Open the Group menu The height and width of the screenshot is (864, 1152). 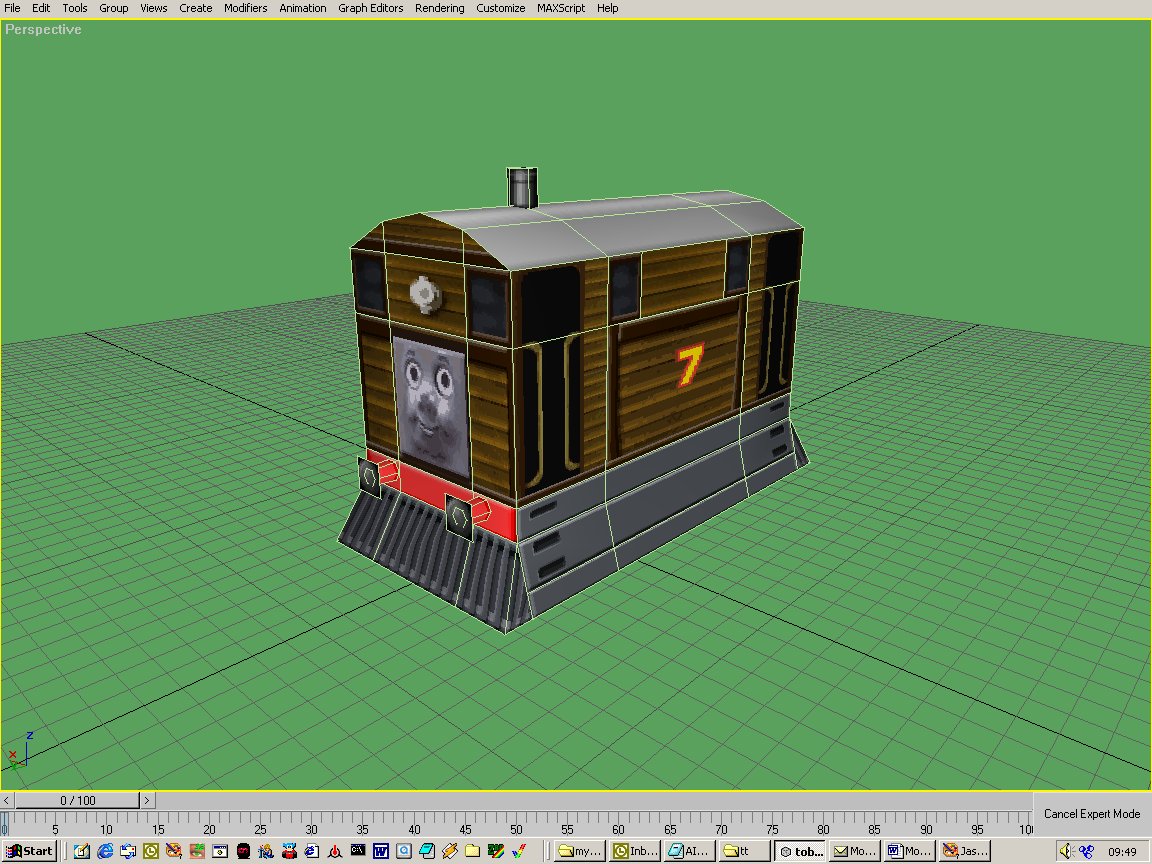coord(113,8)
